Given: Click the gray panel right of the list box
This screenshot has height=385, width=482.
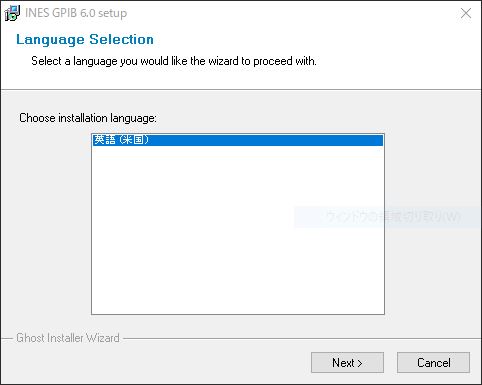Looking at the screenshot, I should (432, 167).
